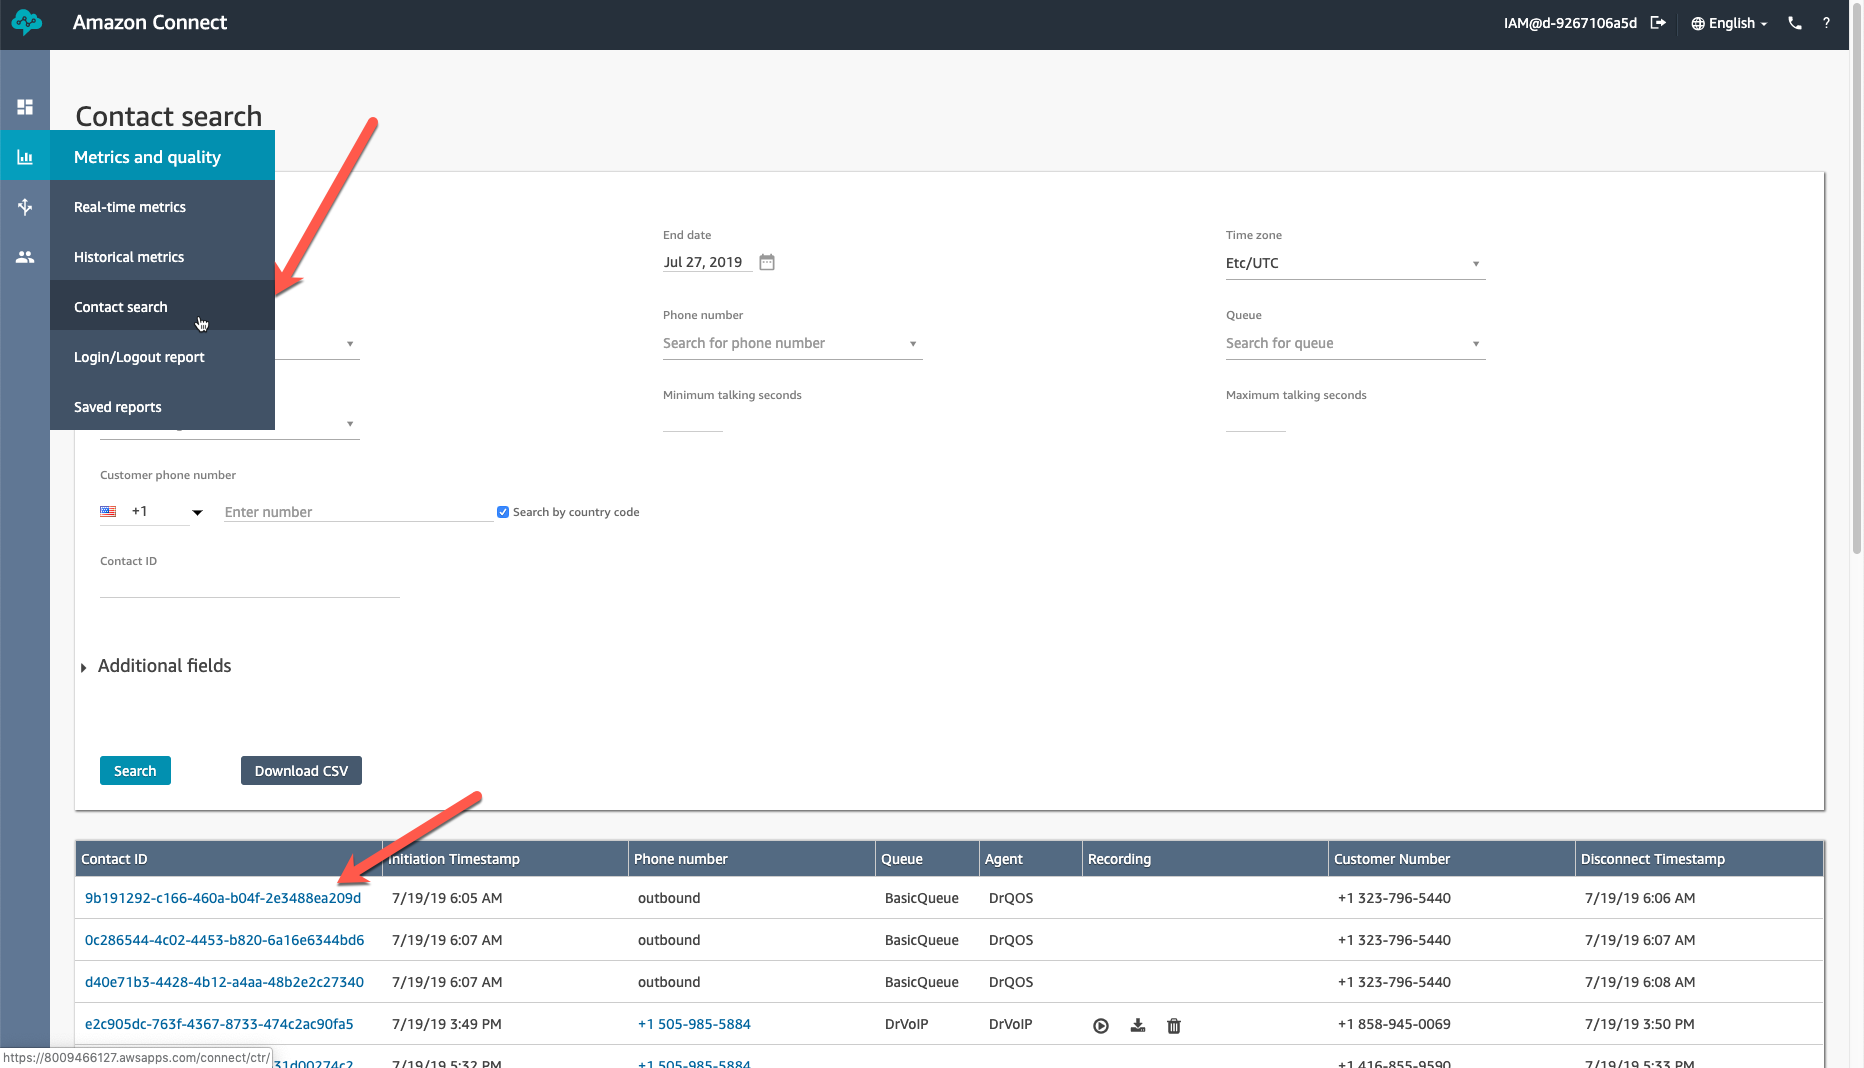Open the dashboard grid icon in sidebar
This screenshot has height=1068, width=1864.
25,107
